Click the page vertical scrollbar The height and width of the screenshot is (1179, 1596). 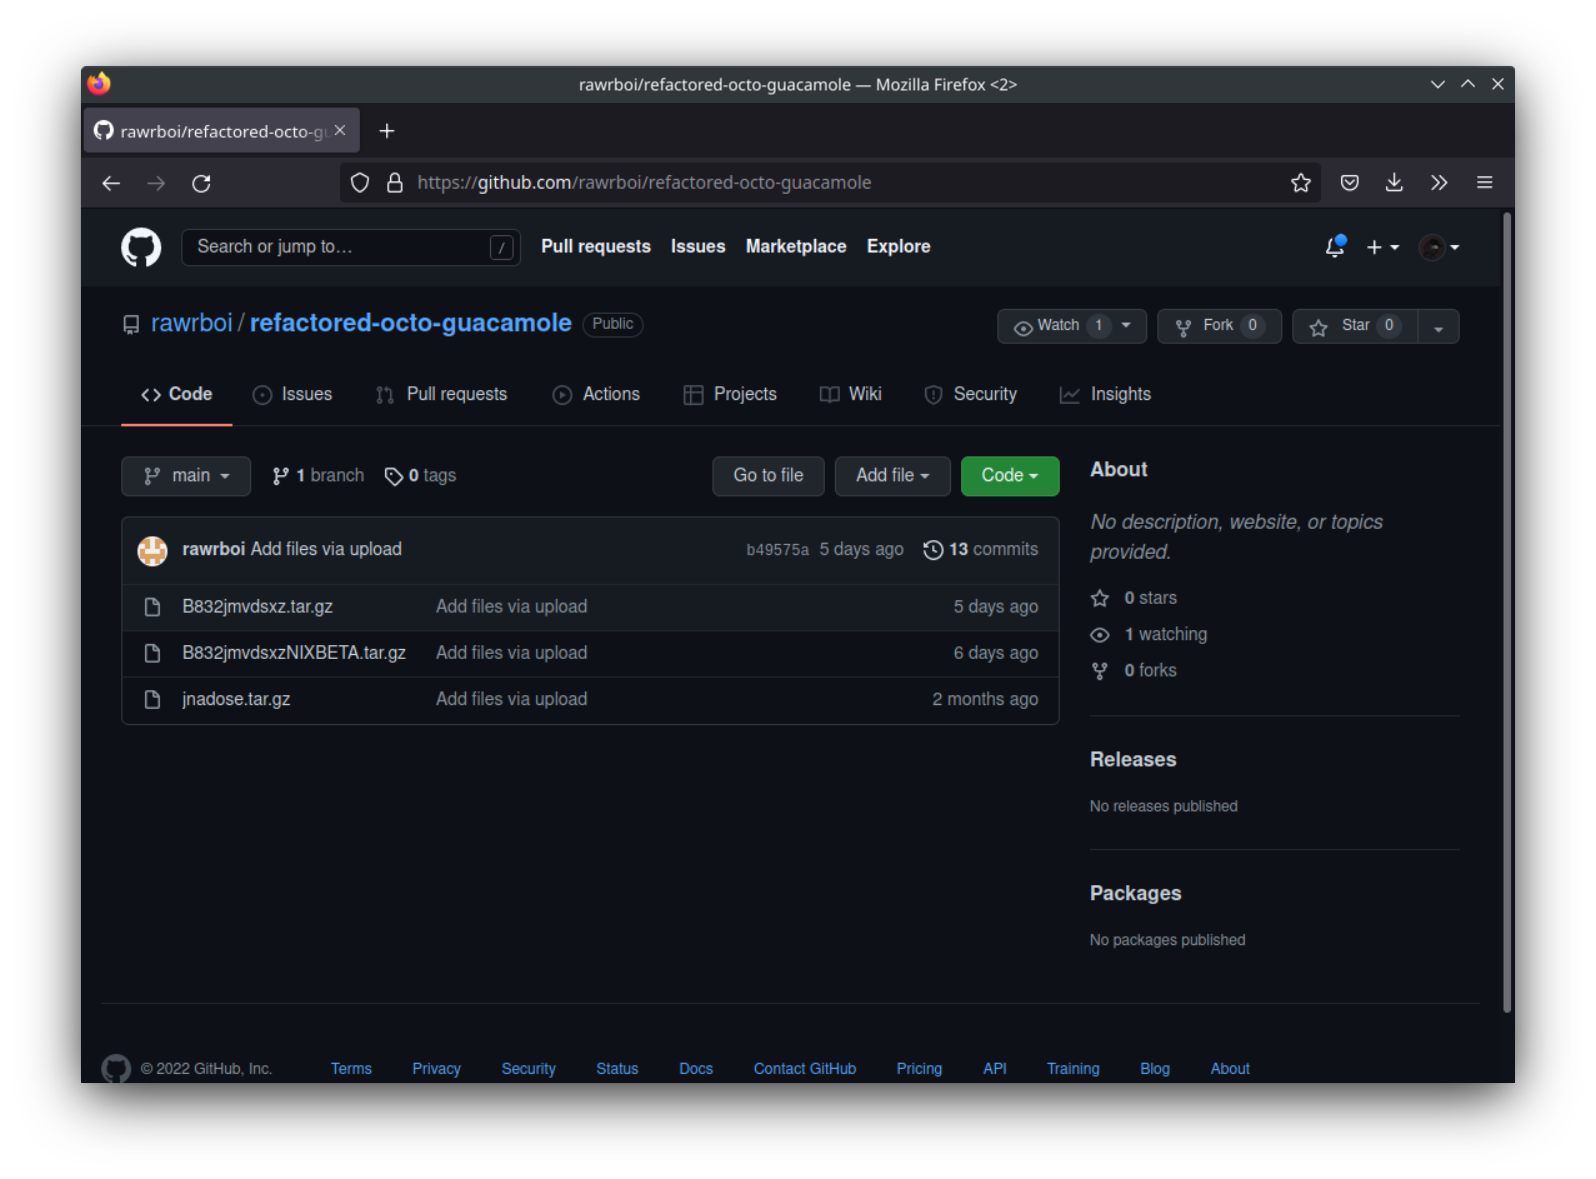tap(1507, 613)
